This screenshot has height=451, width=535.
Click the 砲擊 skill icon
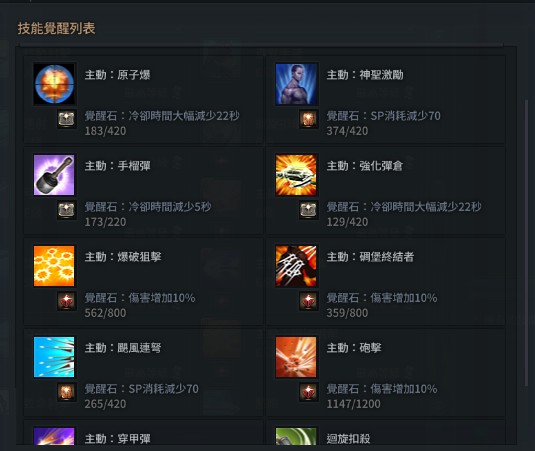[296, 357]
